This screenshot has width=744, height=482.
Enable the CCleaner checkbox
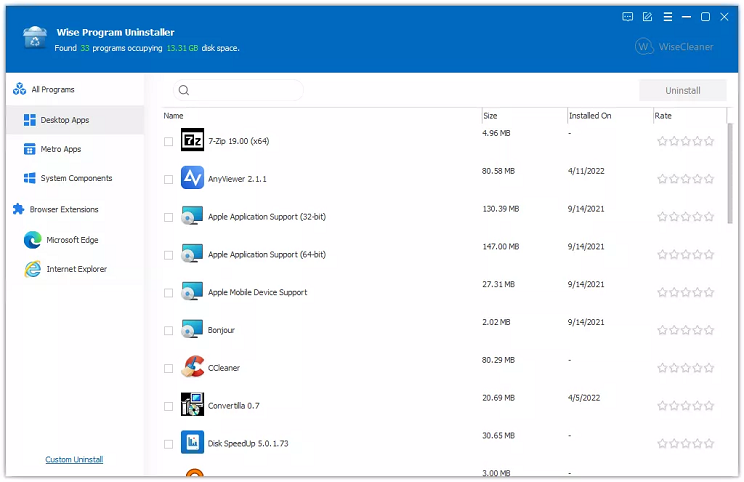[168, 369]
